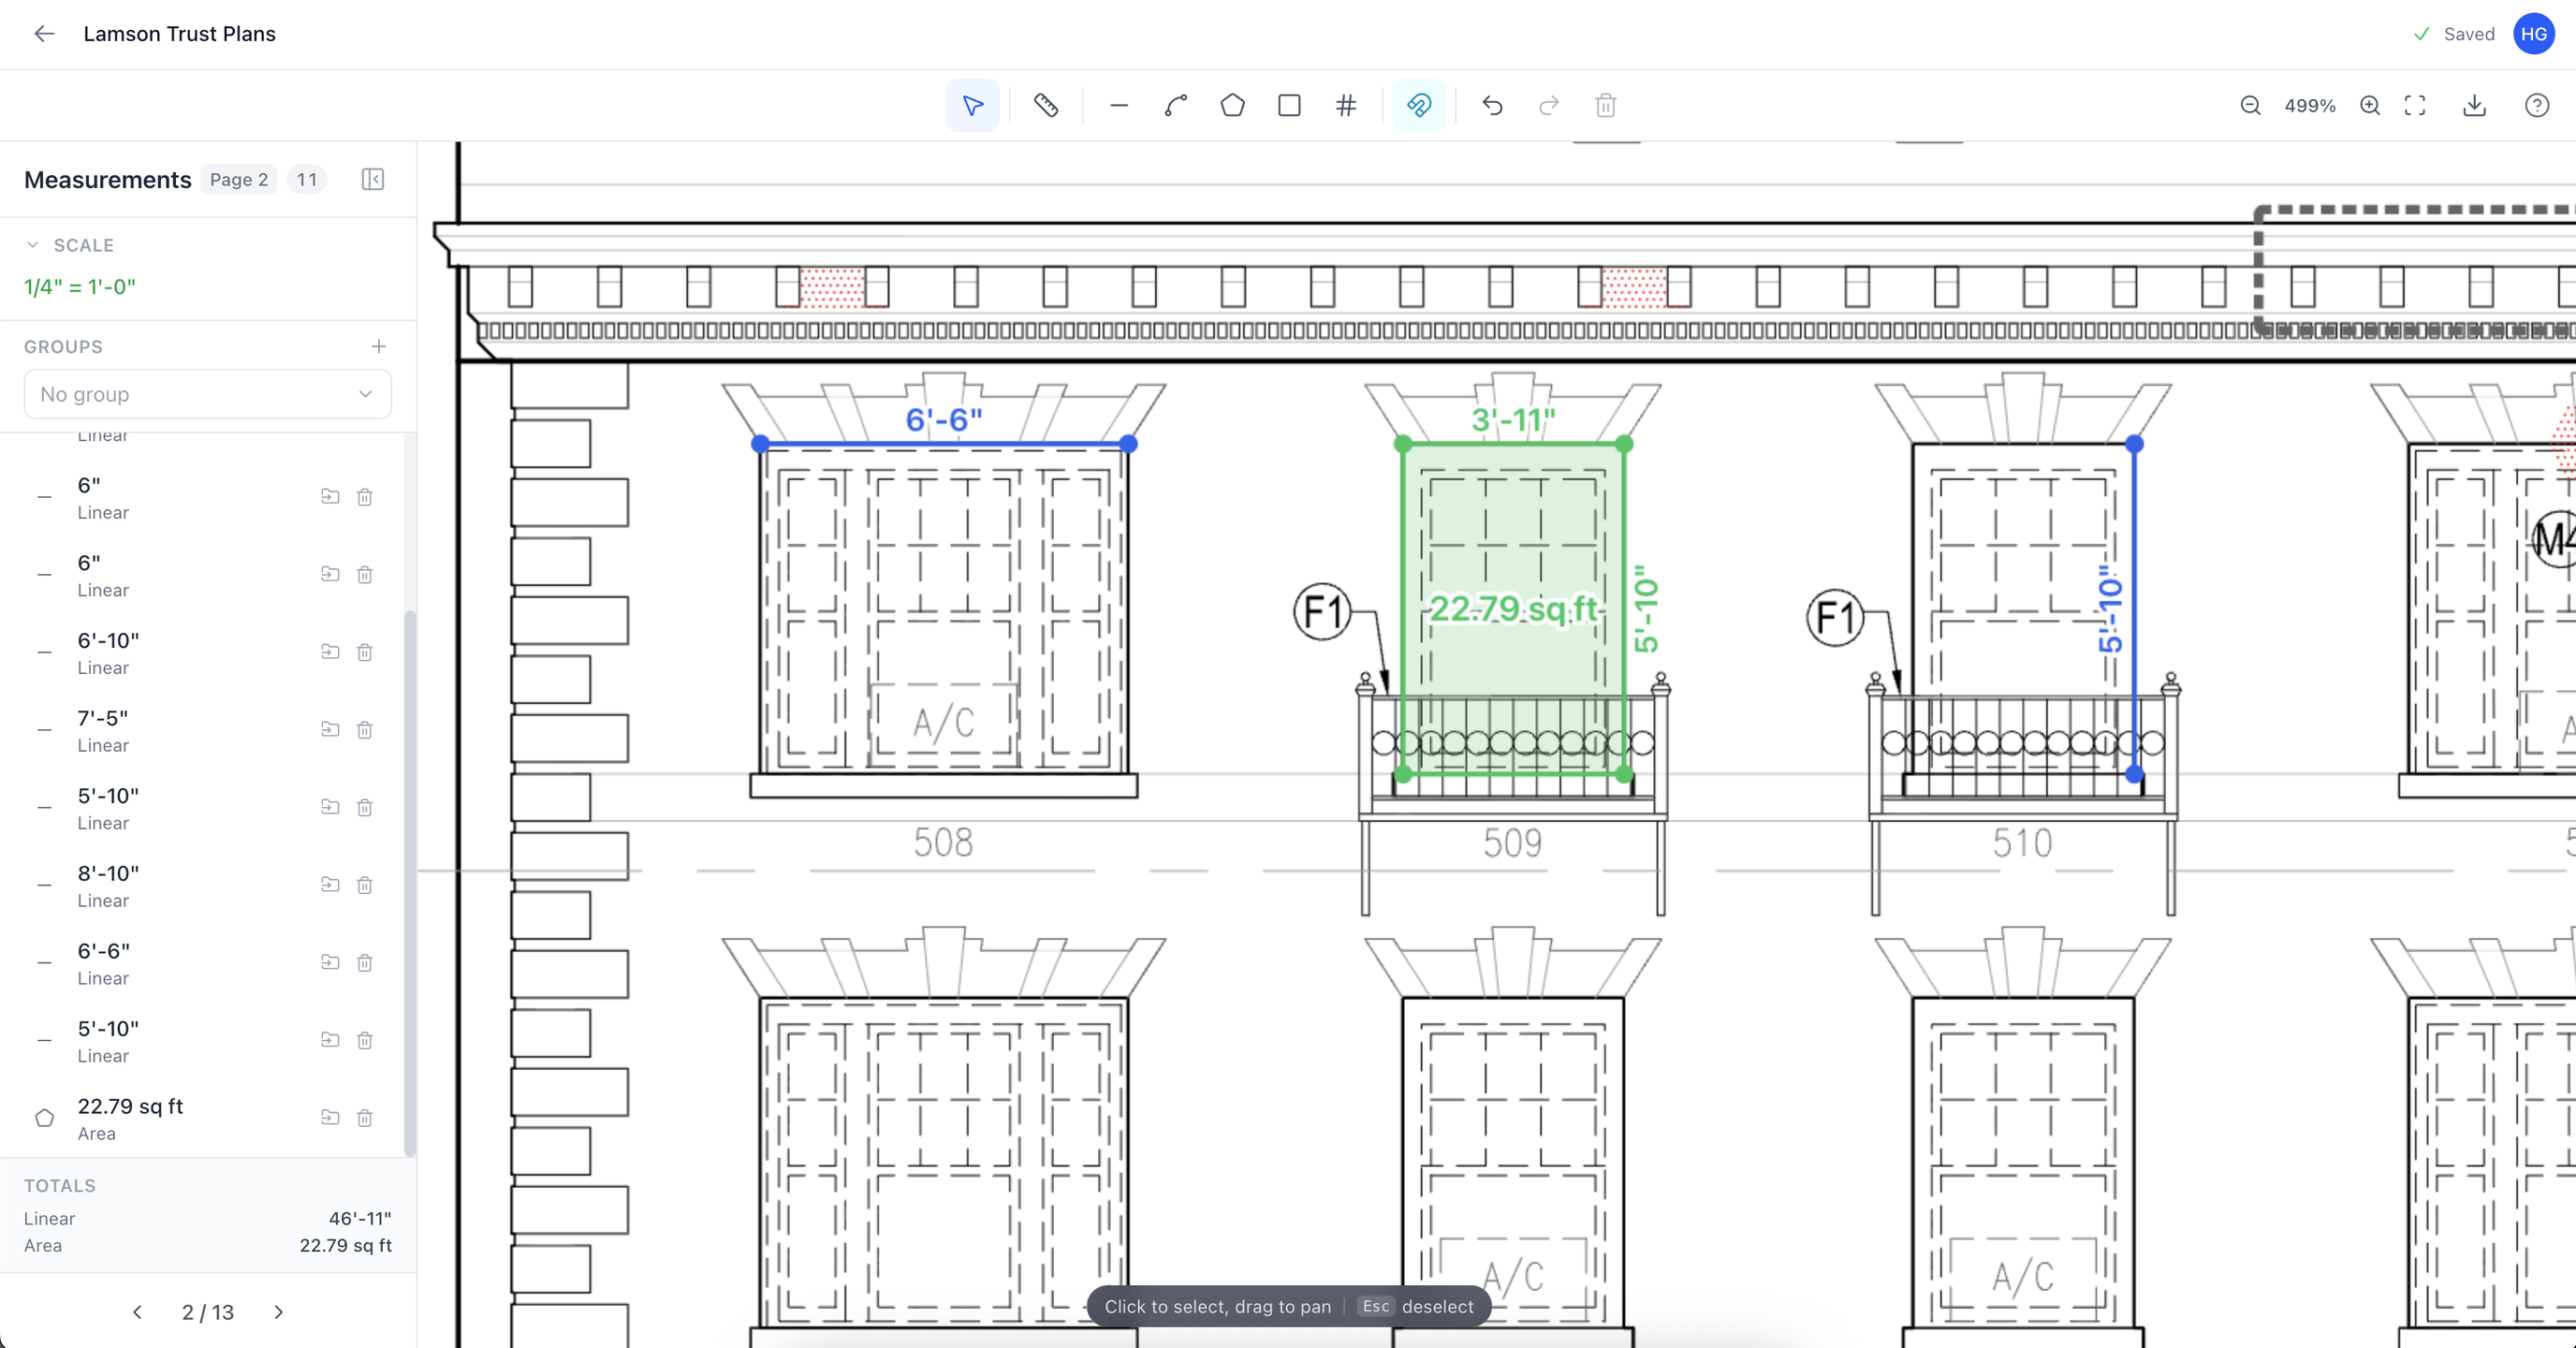Open the No group dropdown

[207, 394]
